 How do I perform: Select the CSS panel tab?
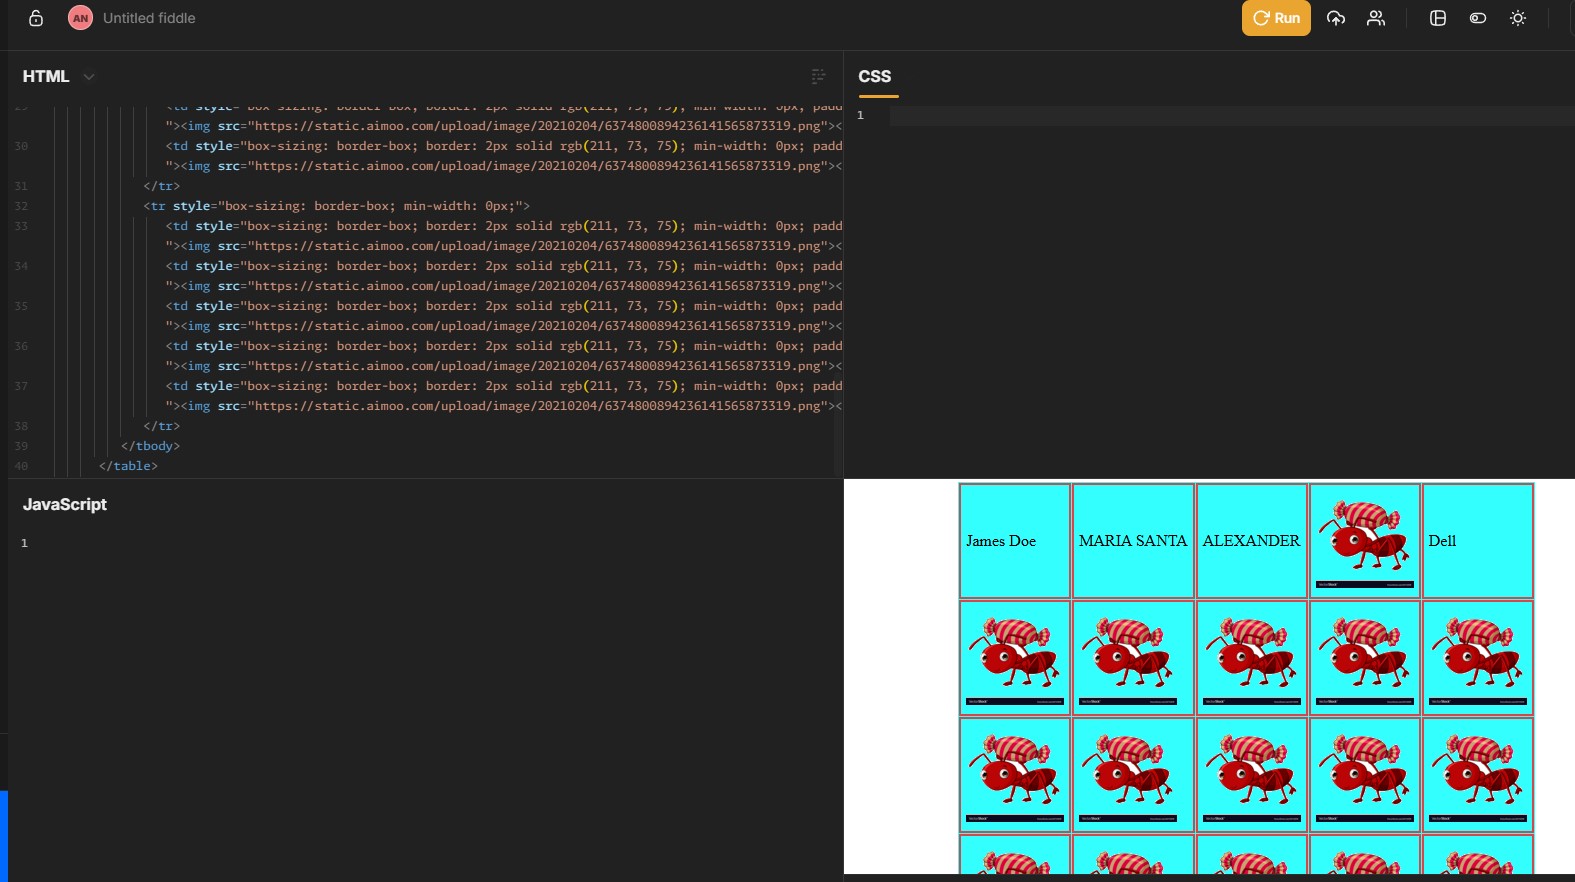[x=875, y=76]
